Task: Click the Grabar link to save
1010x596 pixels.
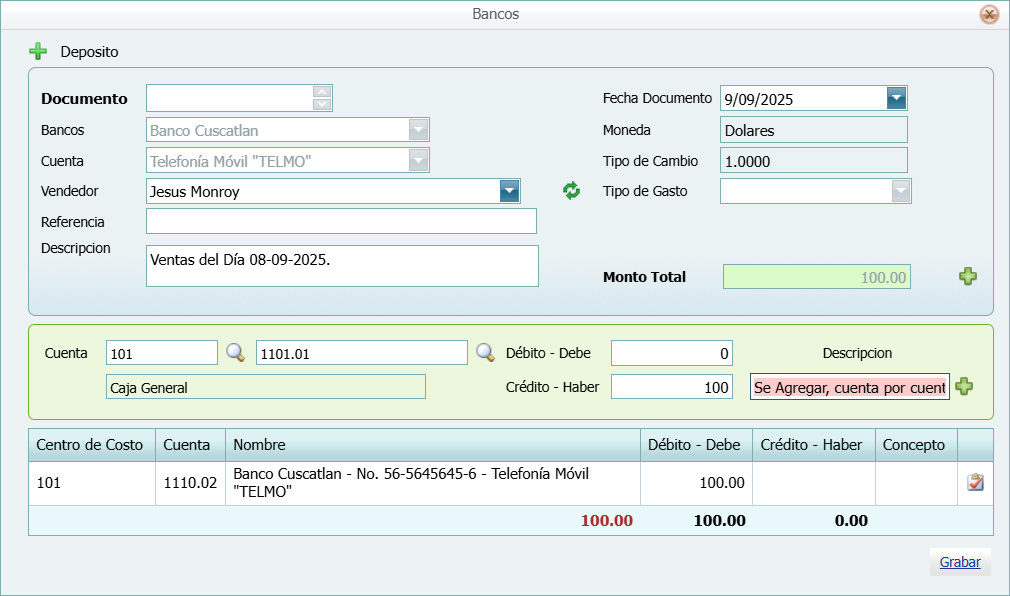Action: (x=960, y=562)
